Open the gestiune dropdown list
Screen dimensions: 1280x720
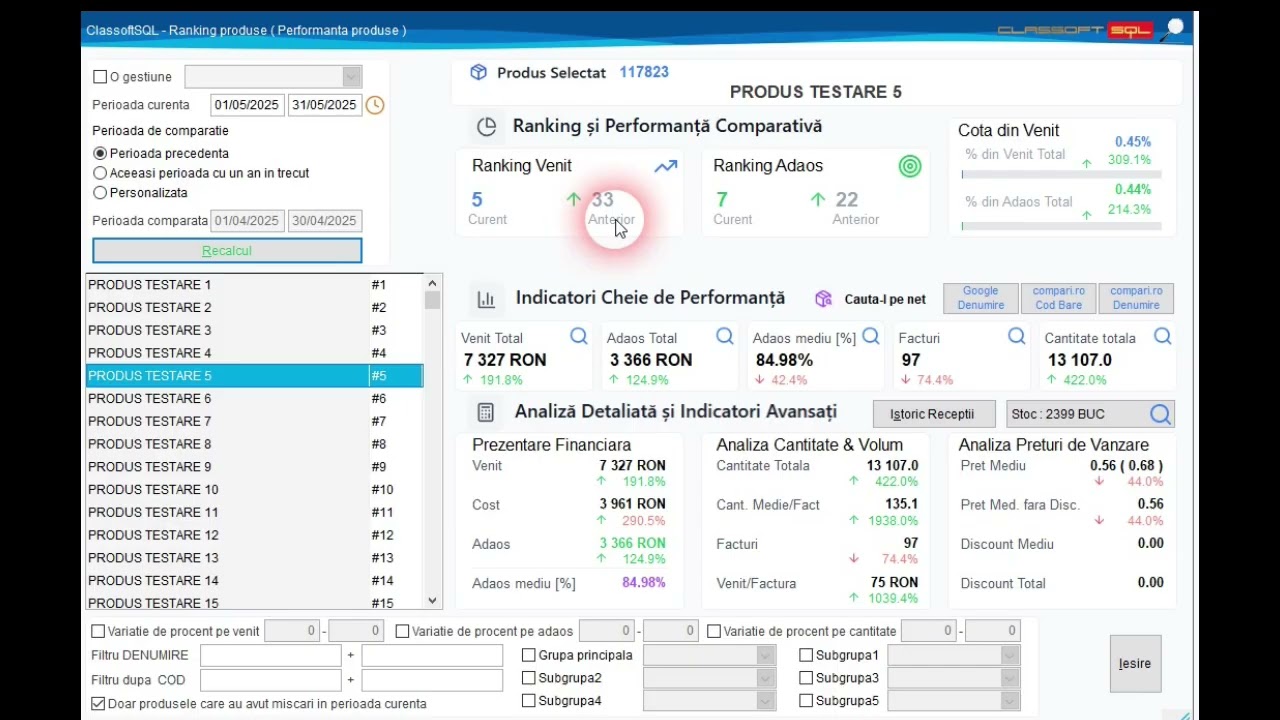tap(351, 77)
